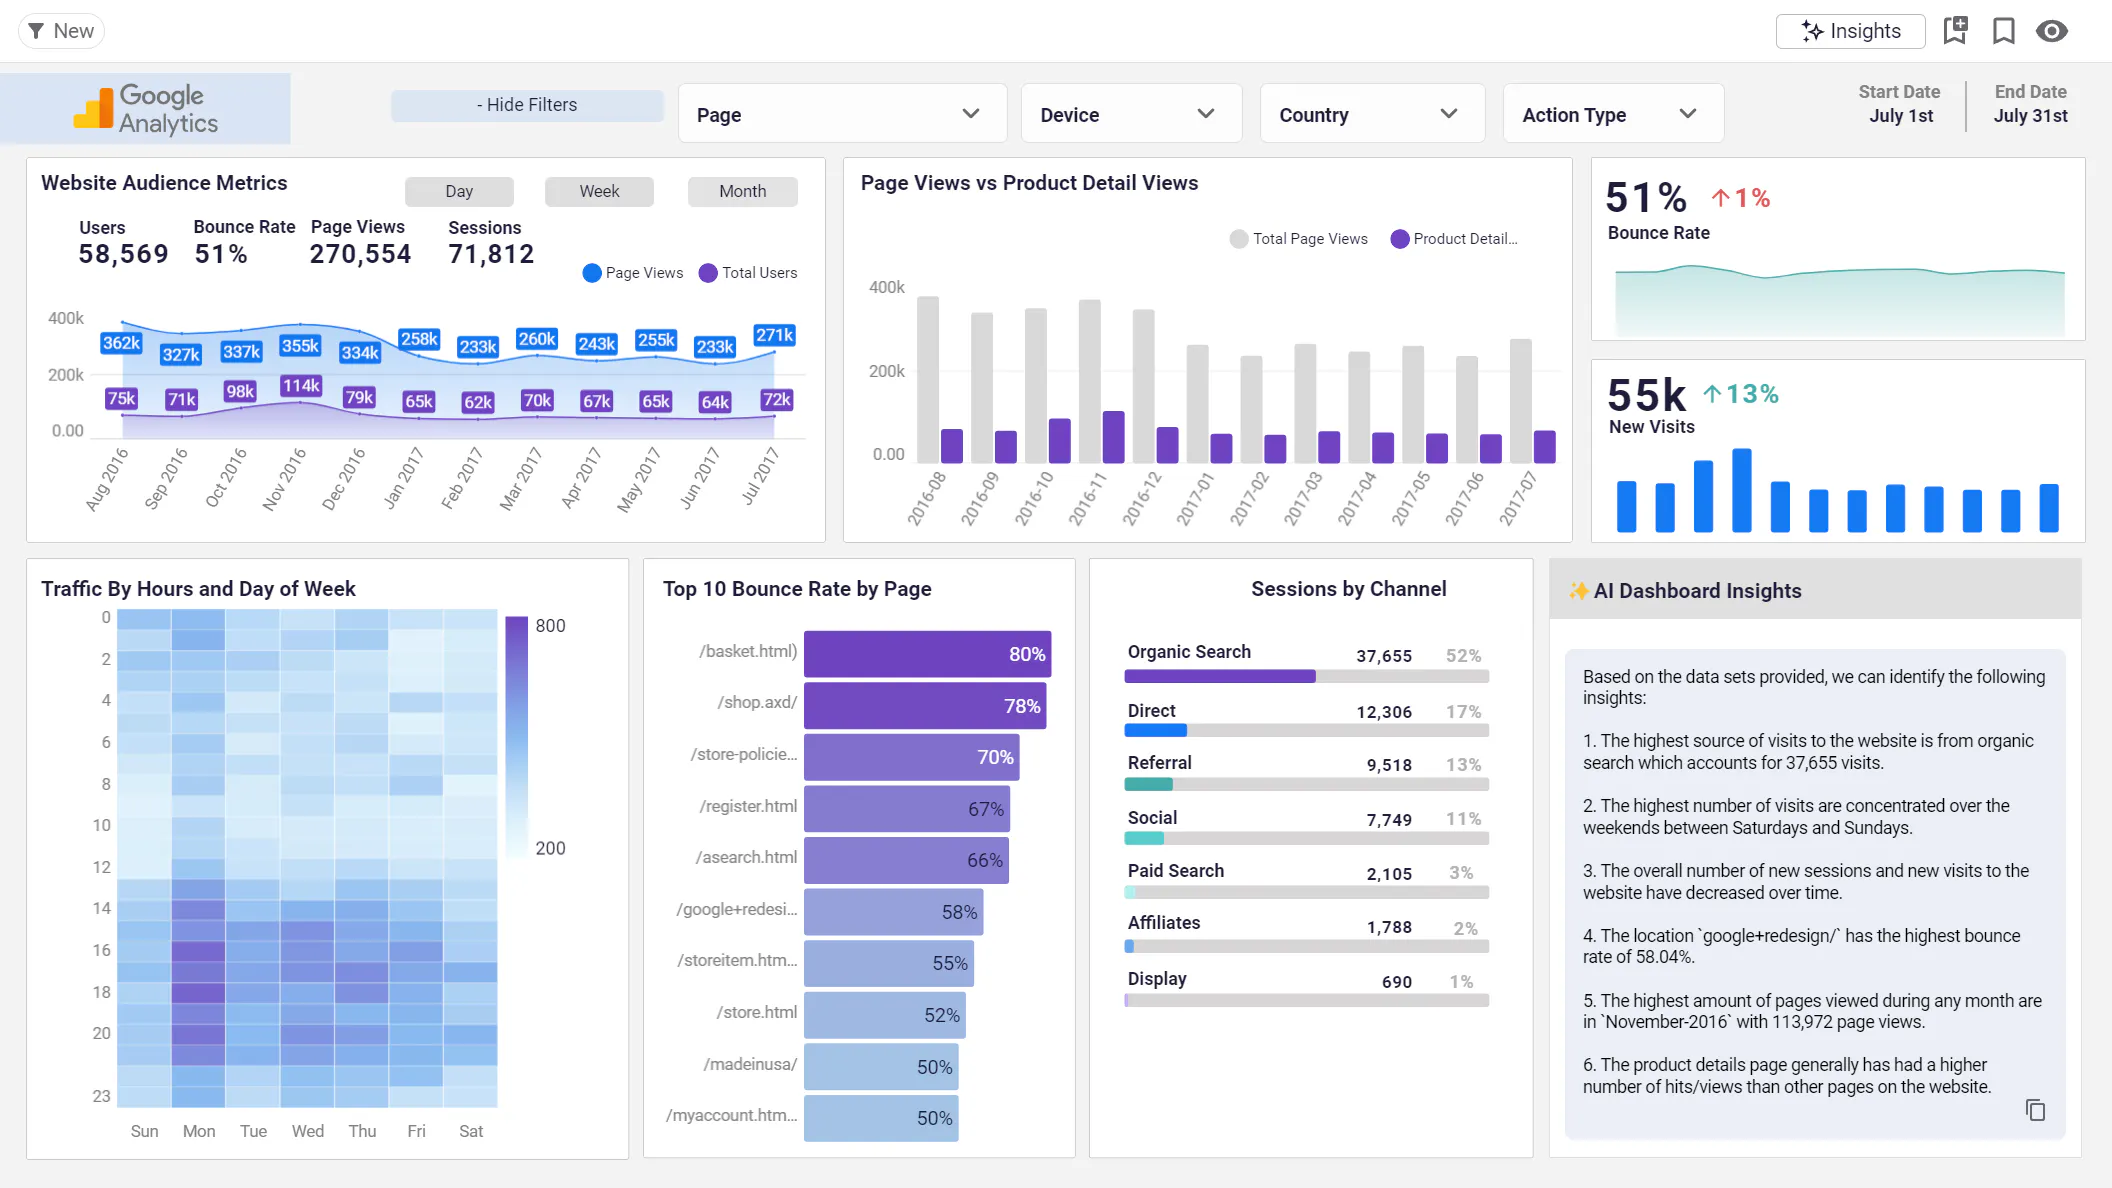
Task: Click the Mon column label on heatmap
Action: coord(199,1131)
